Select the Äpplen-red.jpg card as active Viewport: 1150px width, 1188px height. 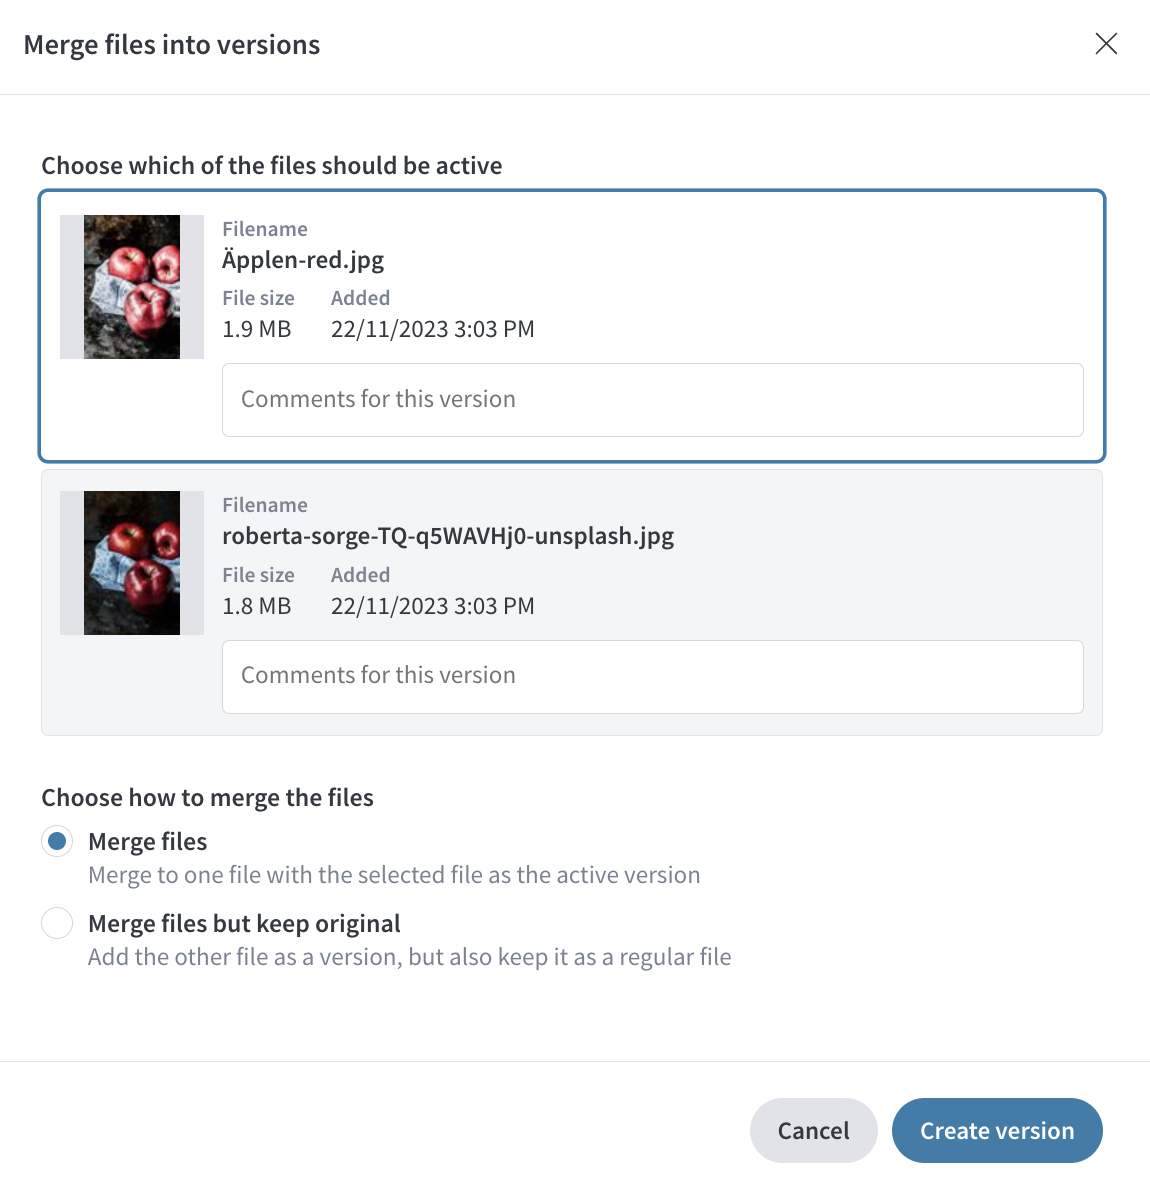(572, 326)
